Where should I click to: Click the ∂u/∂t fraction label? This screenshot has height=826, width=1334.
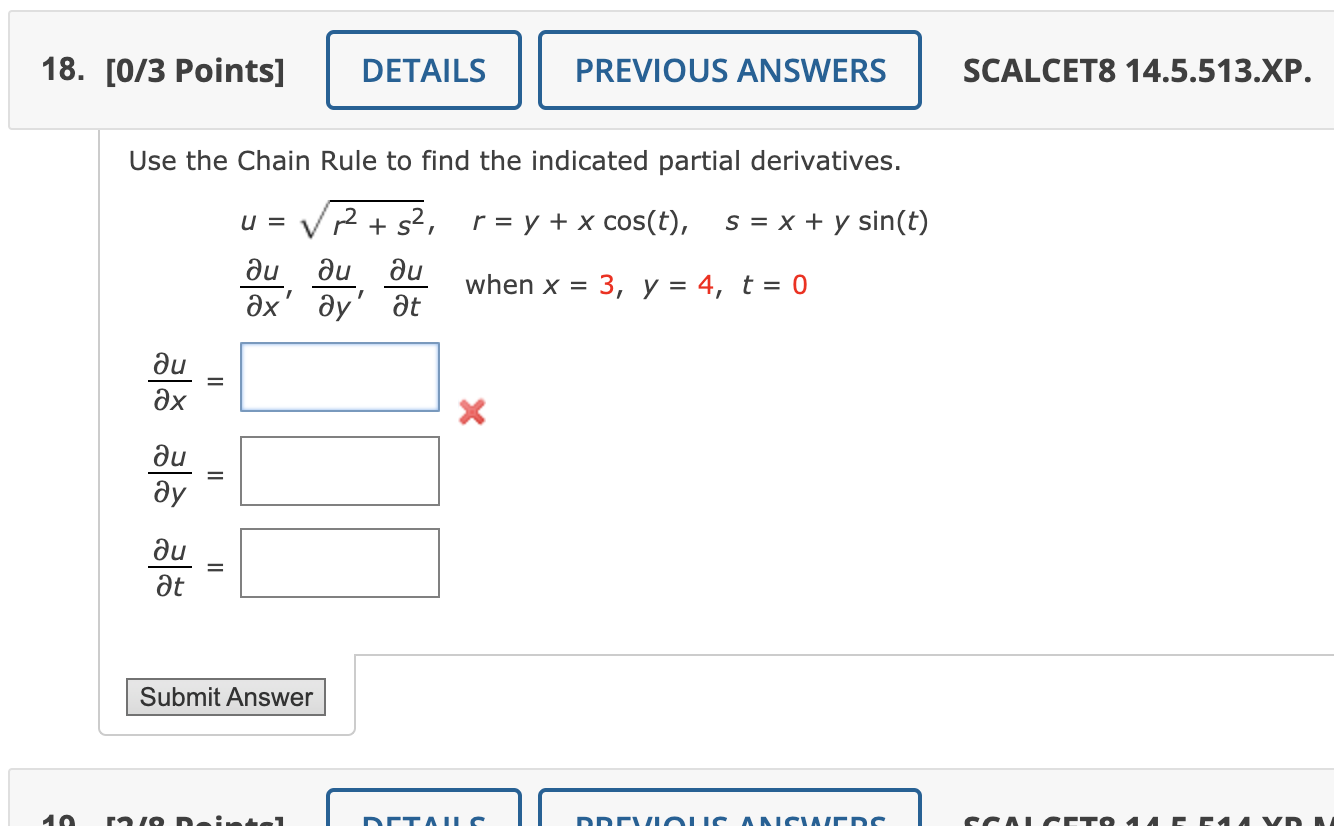point(170,563)
